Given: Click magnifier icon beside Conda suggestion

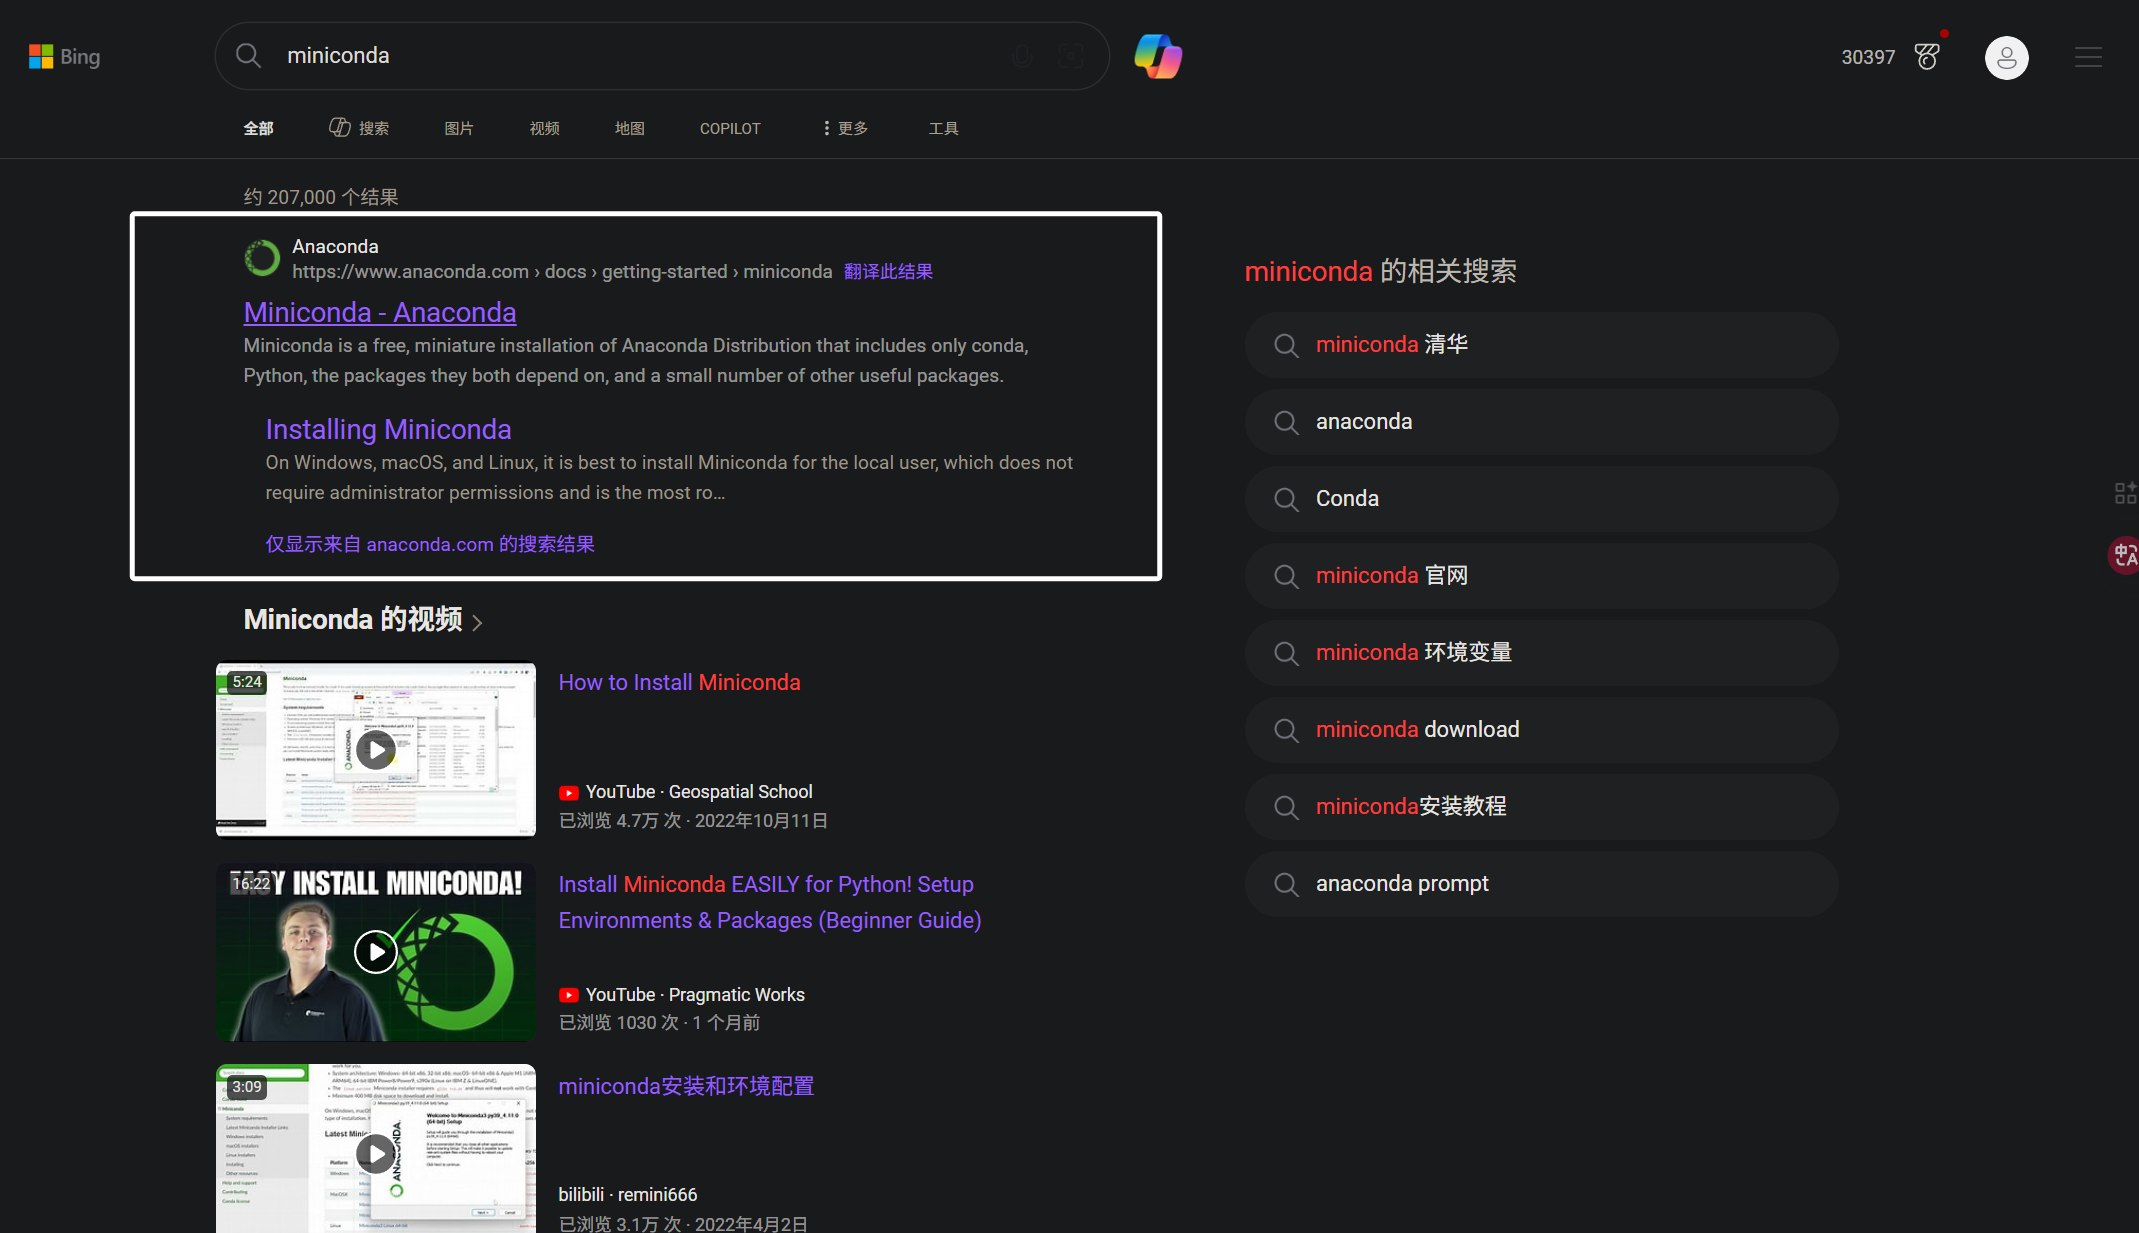Looking at the screenshot, I should click(1286, 500).
